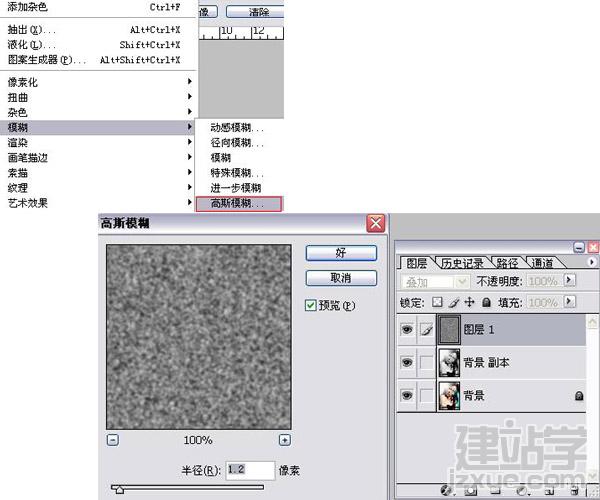This screenshot has width=600, height=500.
Task: Select the 图层 1 layer thumbnail
Action: tap(449, 329)
